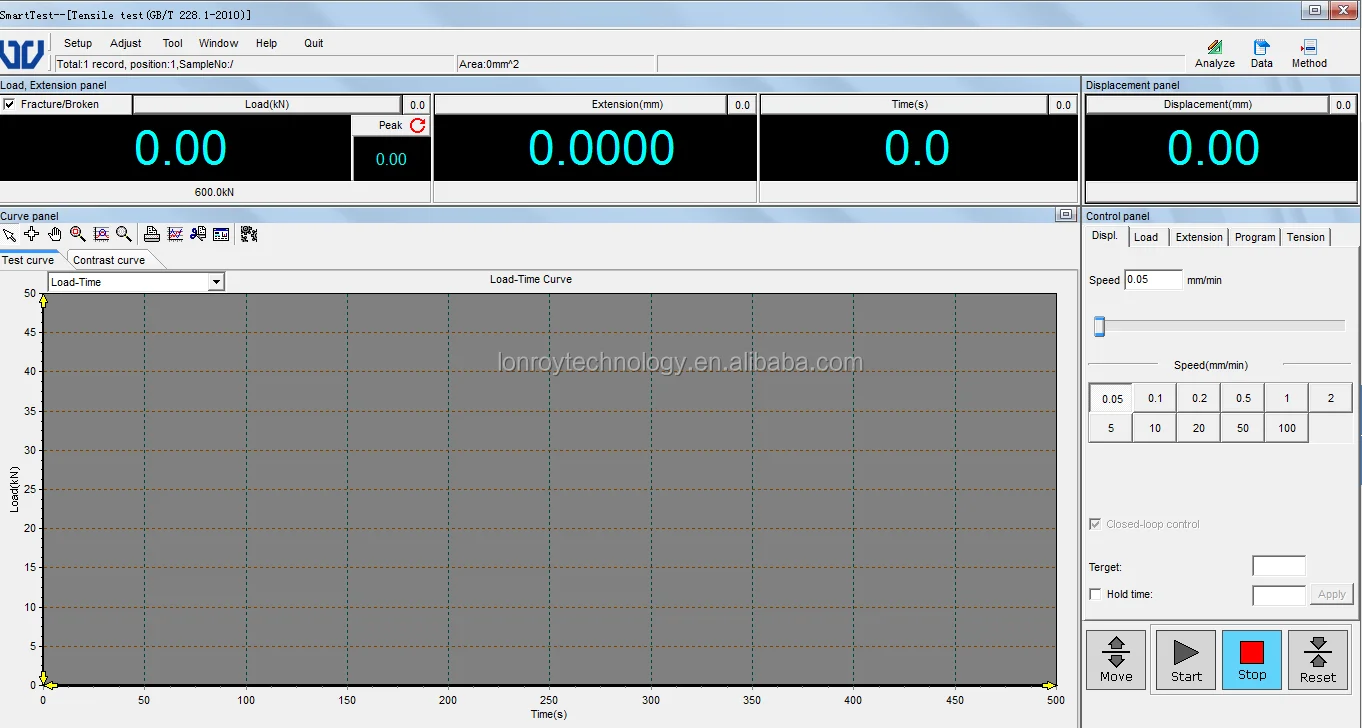1362x728 pixels.
Task: Print the current curve
Action: 151,234
